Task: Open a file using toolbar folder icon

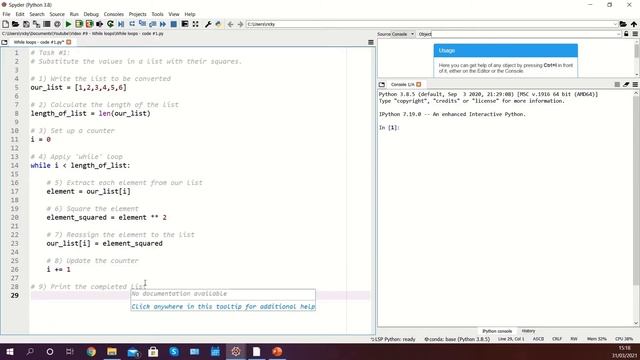Action: point(16,24)
